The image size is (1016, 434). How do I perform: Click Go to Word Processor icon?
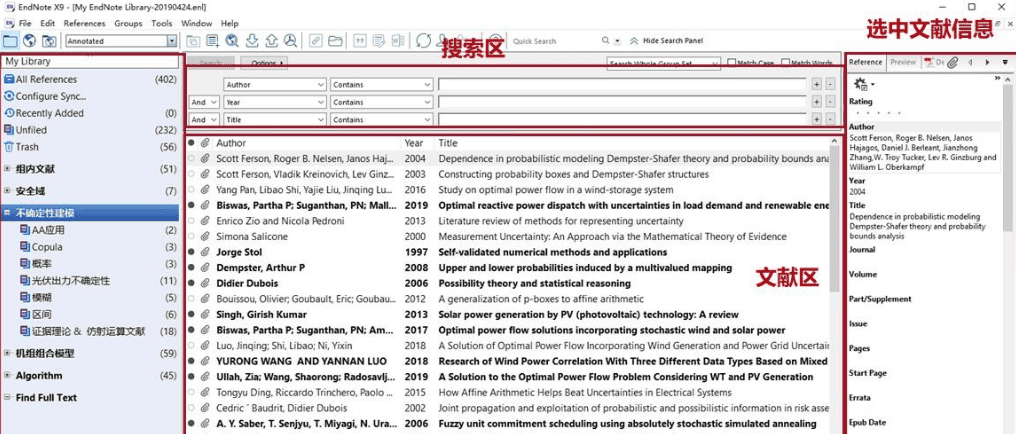398,41
